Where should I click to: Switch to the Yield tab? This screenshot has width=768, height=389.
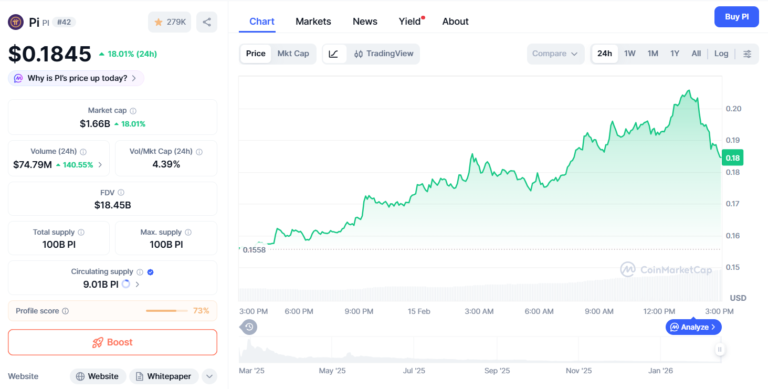[410, 22]
